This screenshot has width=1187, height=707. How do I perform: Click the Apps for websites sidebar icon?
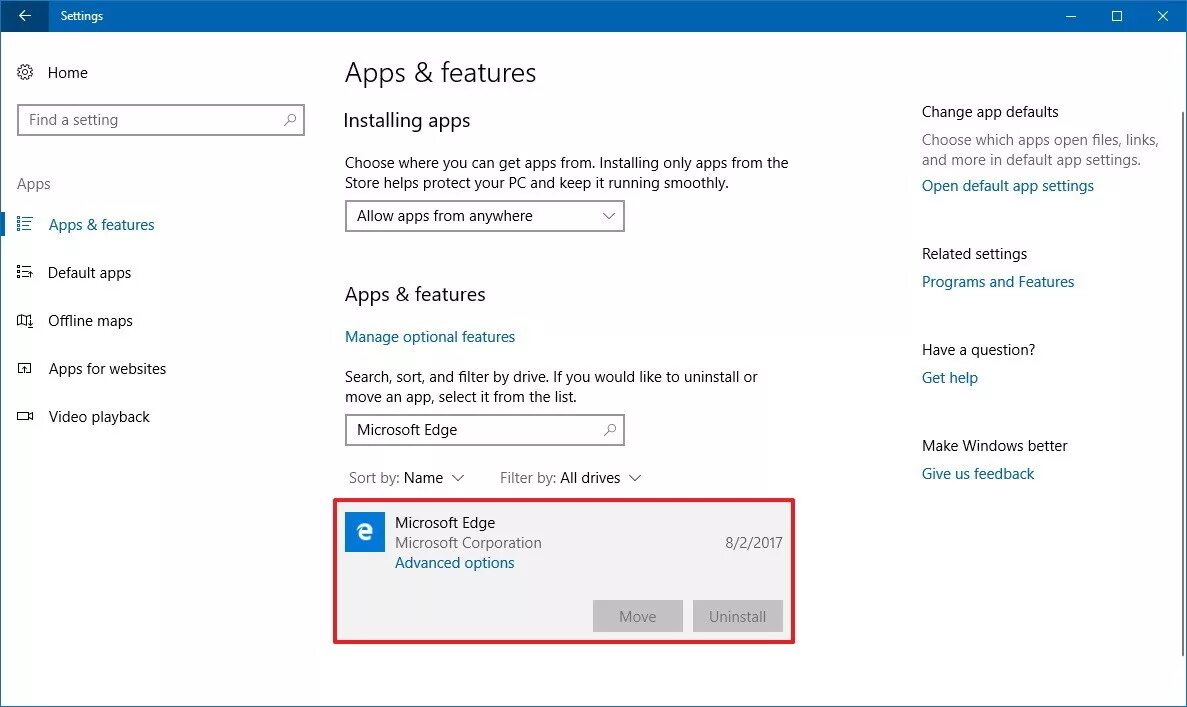tap(24, 369)
